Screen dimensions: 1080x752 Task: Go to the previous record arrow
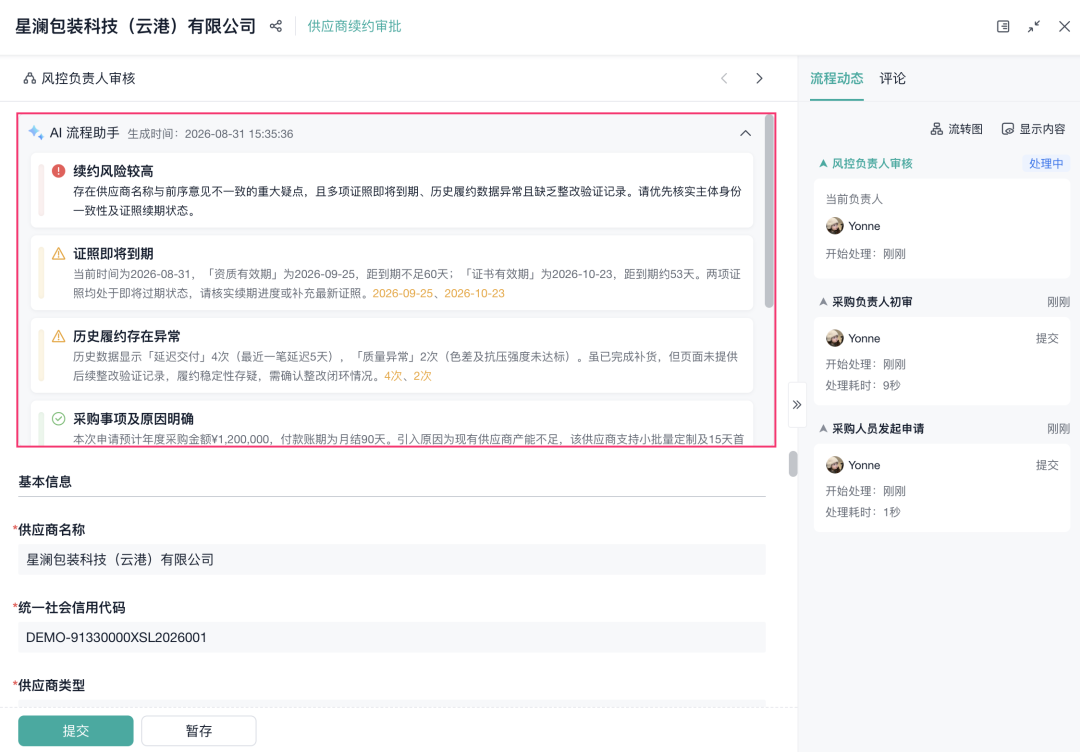(724, 79)
